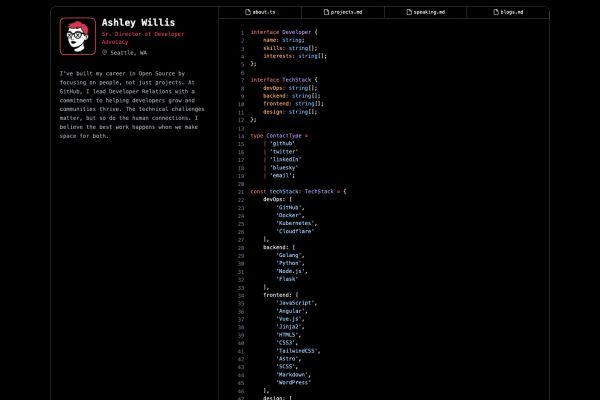Click the 'Markdown' entry in the code
Viewport: 600px width, 400px height.
point(292,375)
